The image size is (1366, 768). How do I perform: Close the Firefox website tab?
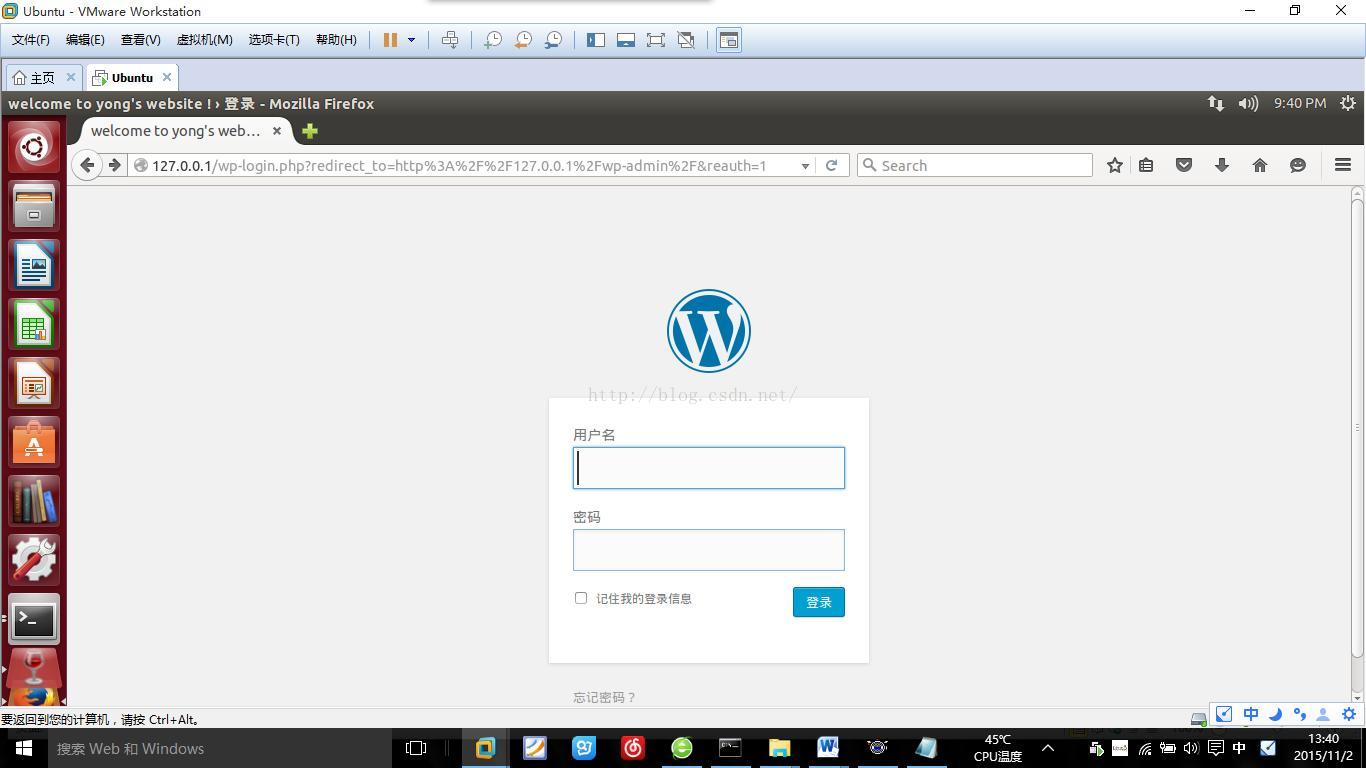point(277,131)
